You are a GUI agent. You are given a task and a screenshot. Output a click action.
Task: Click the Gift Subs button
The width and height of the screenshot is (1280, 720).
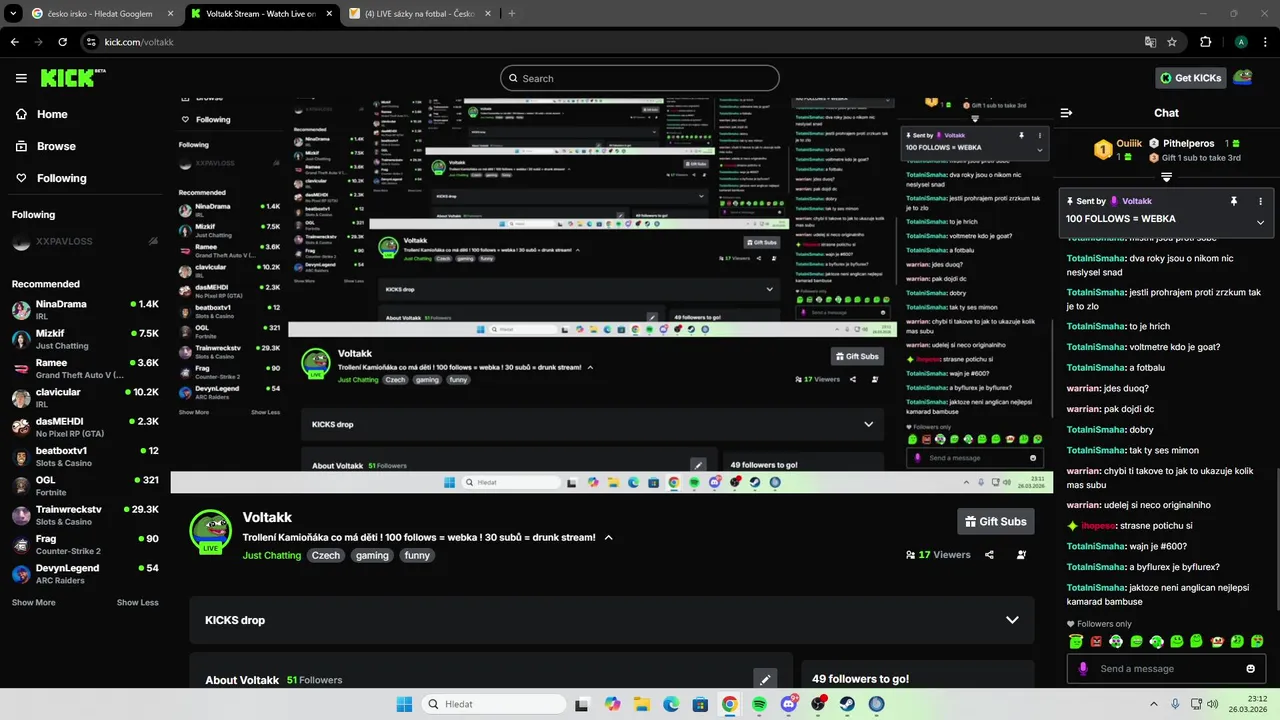995,521
